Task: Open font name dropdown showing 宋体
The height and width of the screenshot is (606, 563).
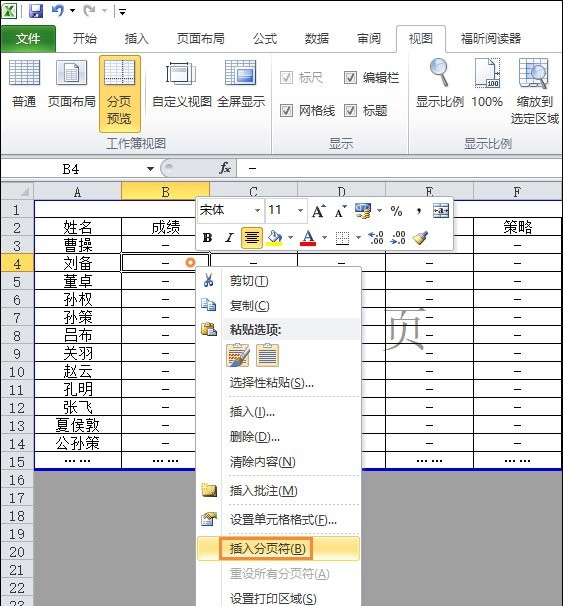Action: [257, 211]
